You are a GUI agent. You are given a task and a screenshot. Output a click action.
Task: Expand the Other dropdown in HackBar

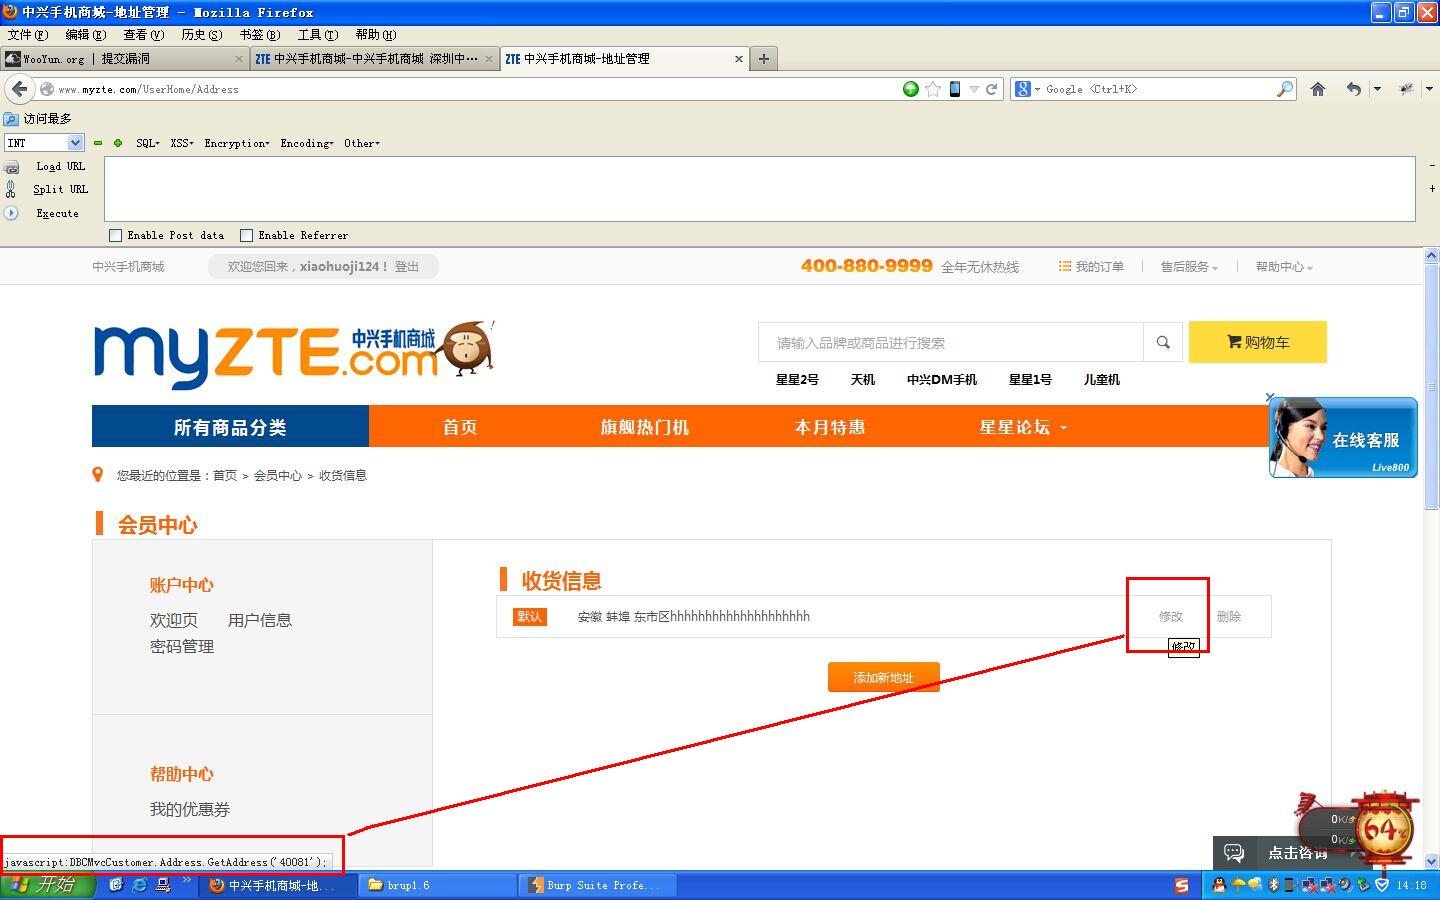pyautogui.click(x=362, y=143)
